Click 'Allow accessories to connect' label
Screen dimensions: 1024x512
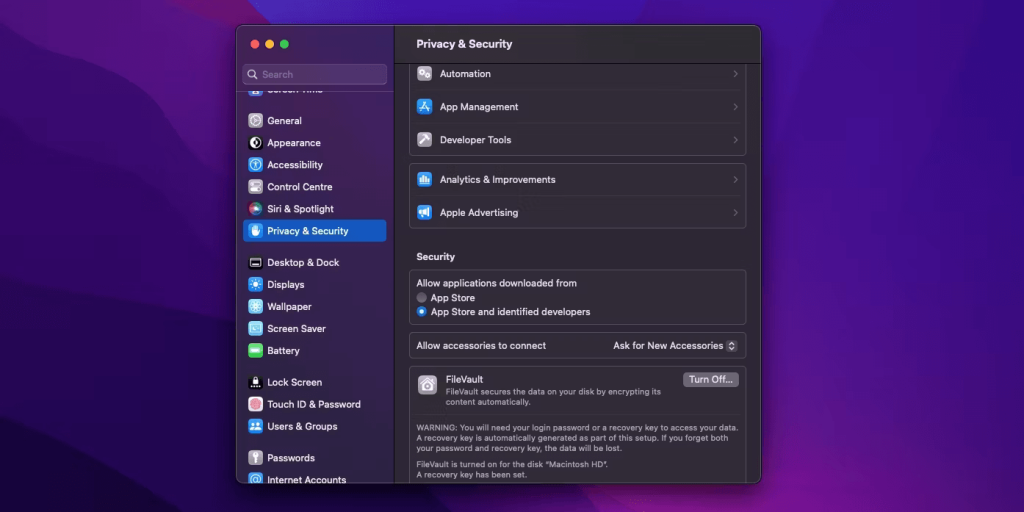481,345
